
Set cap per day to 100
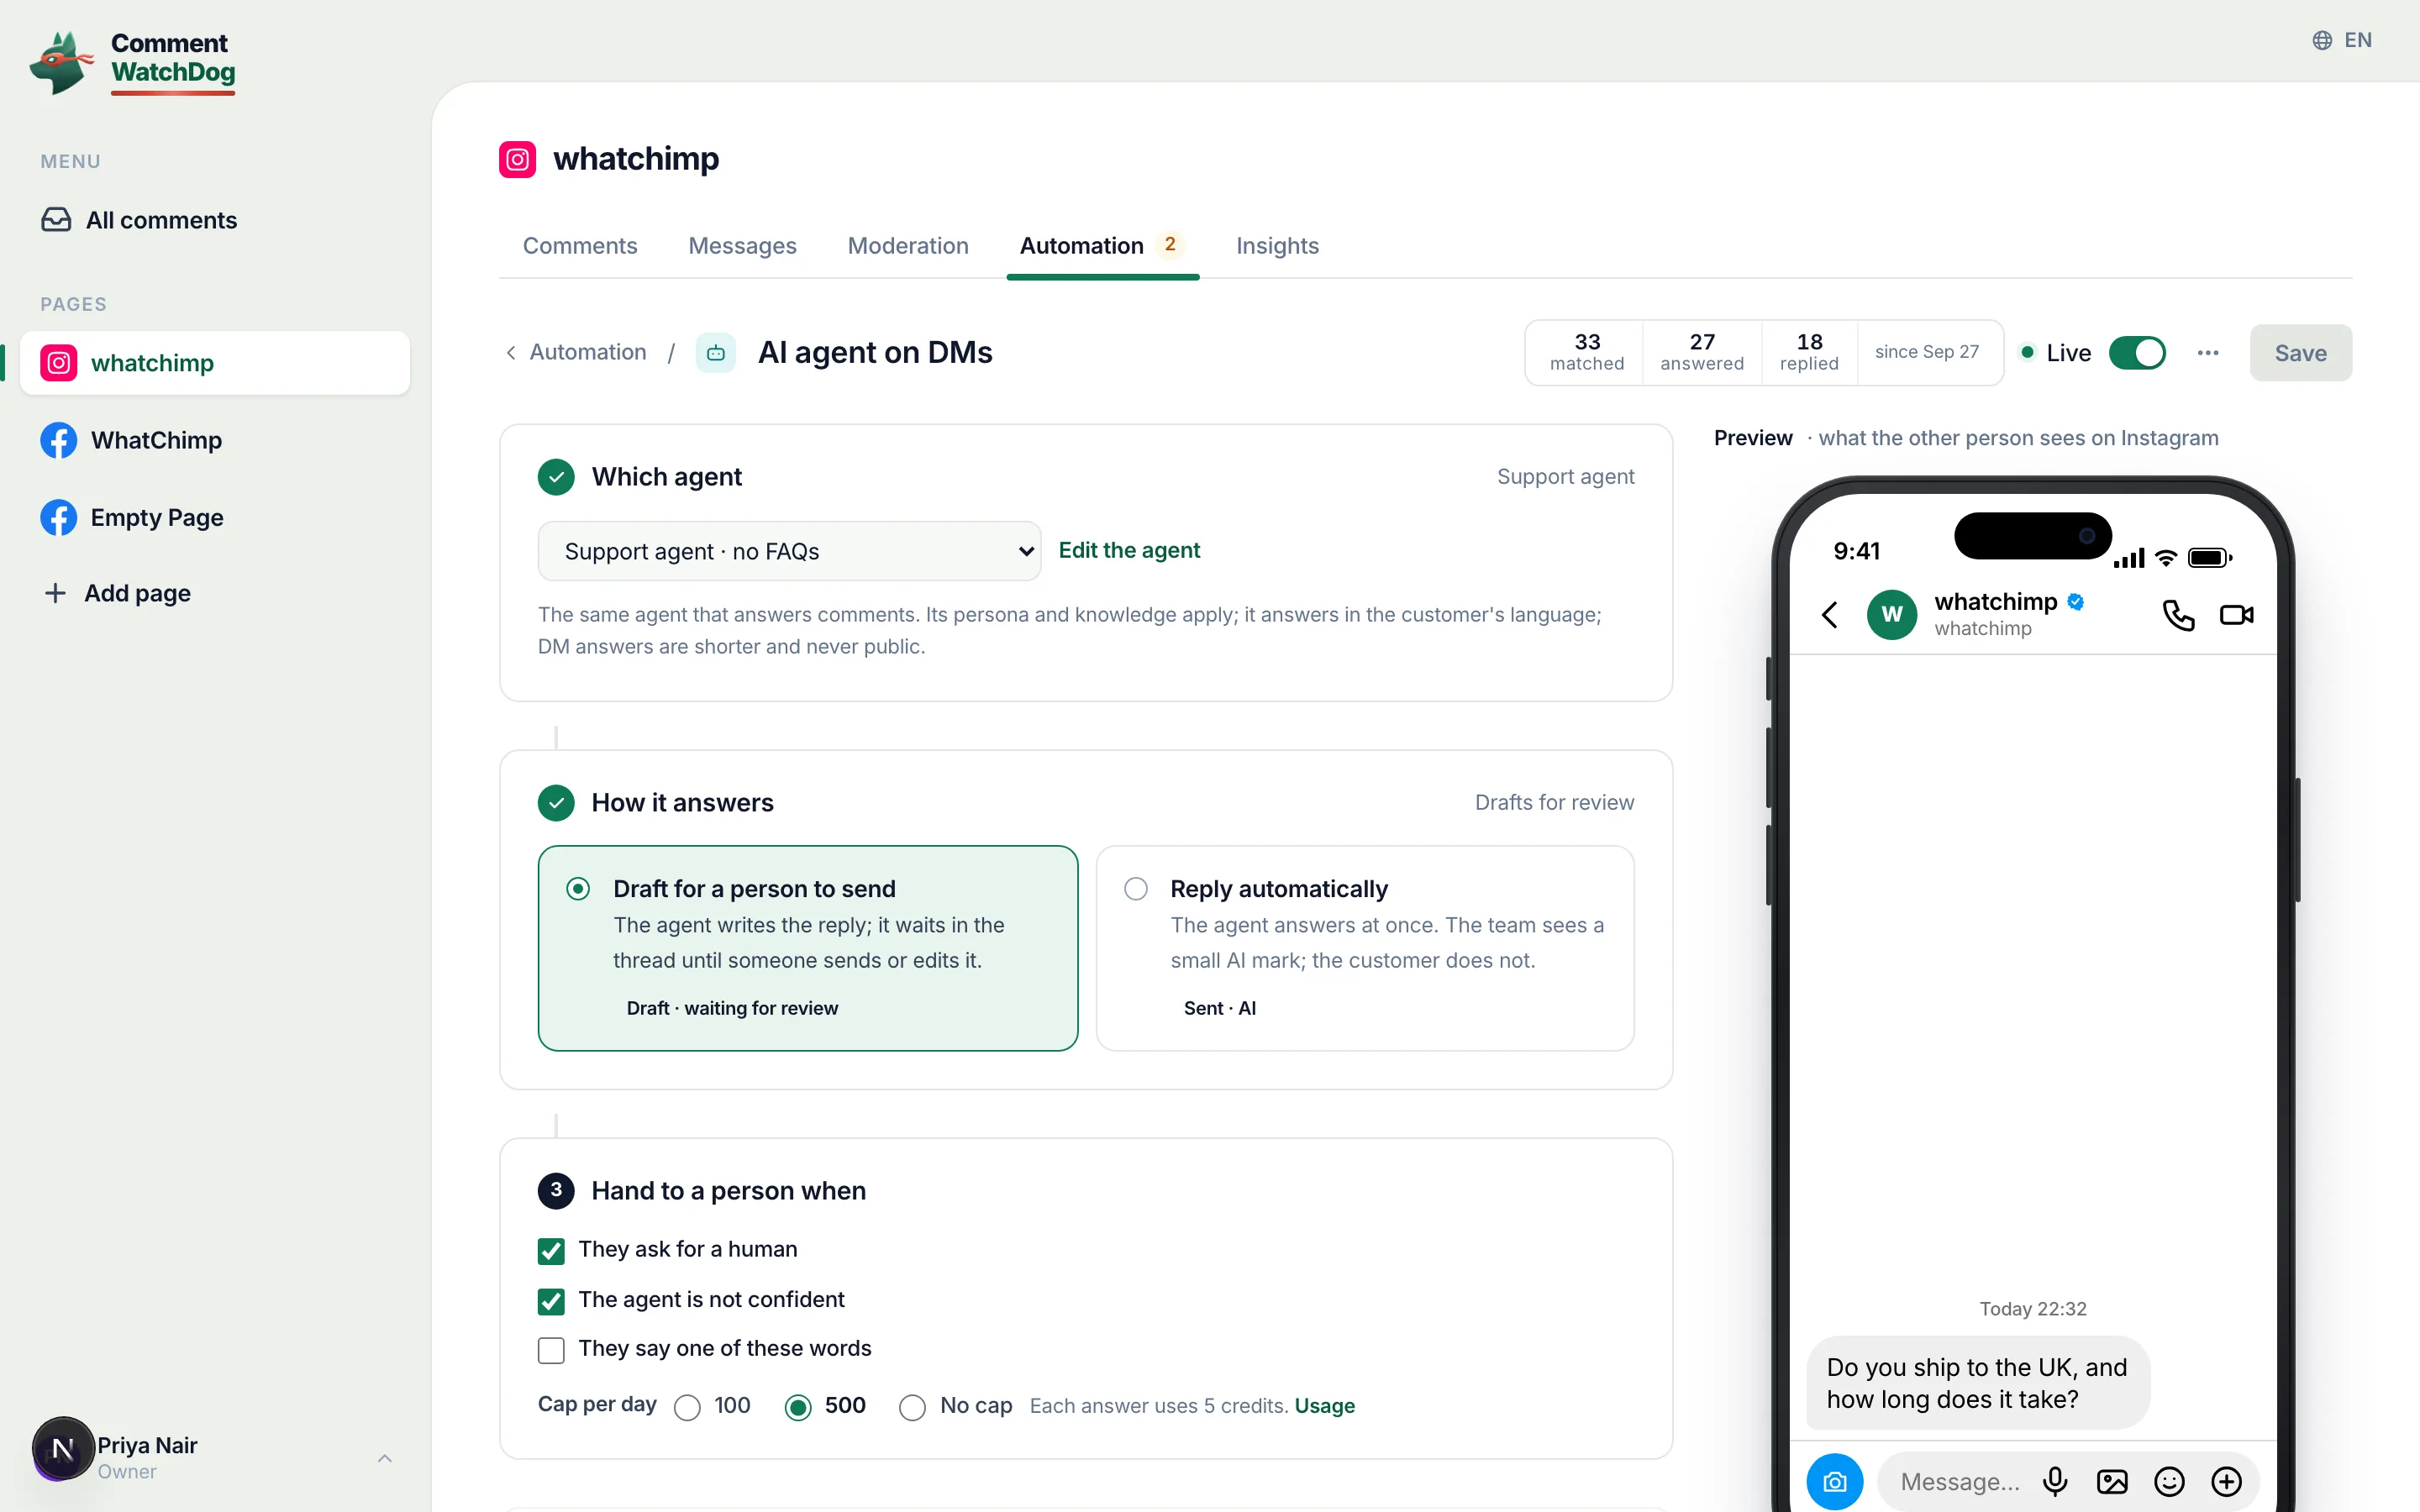point(687,1407)
